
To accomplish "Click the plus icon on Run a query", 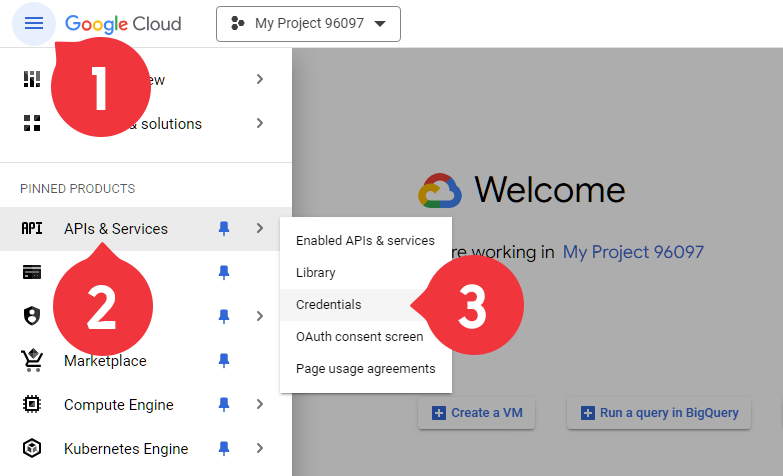I will click(588, 413).
